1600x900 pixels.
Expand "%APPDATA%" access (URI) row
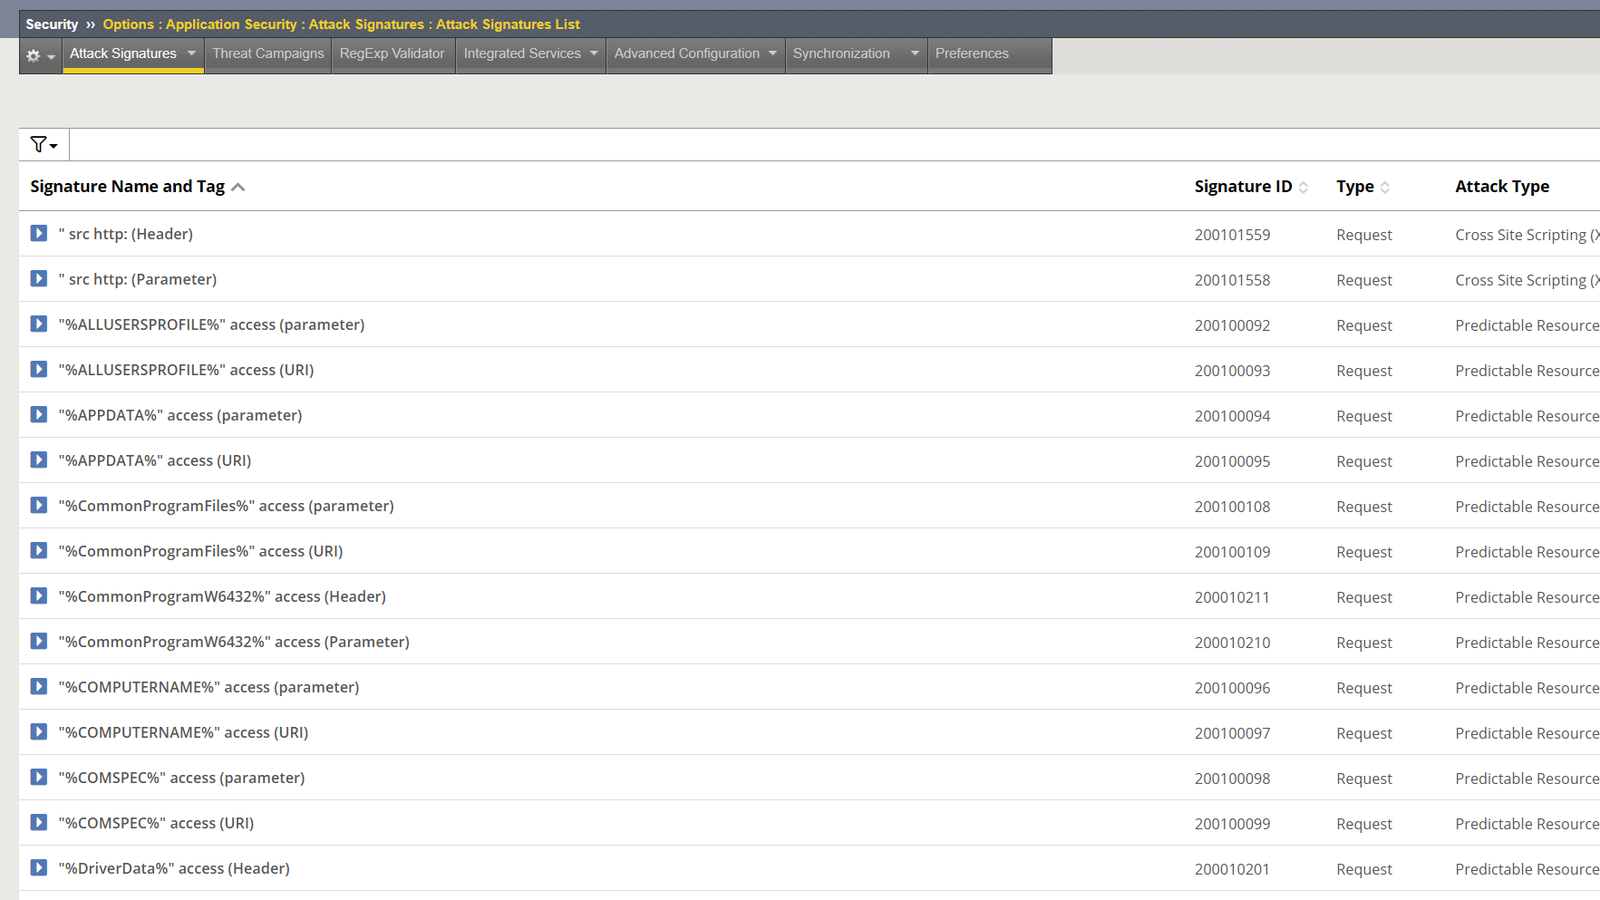(x=39, y=460)
